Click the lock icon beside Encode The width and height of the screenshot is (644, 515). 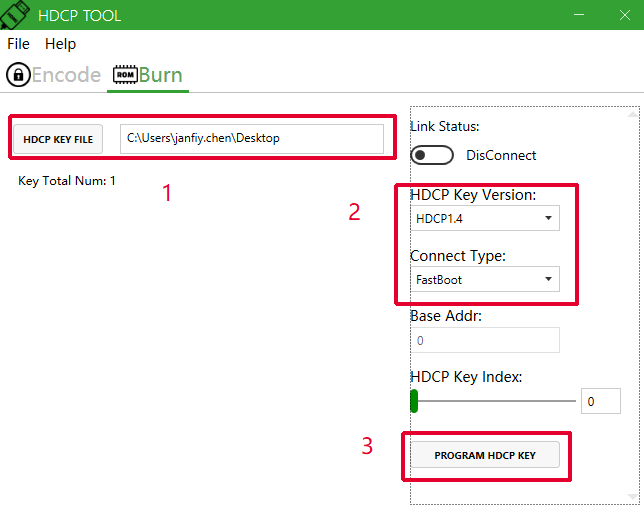[18, 75]
